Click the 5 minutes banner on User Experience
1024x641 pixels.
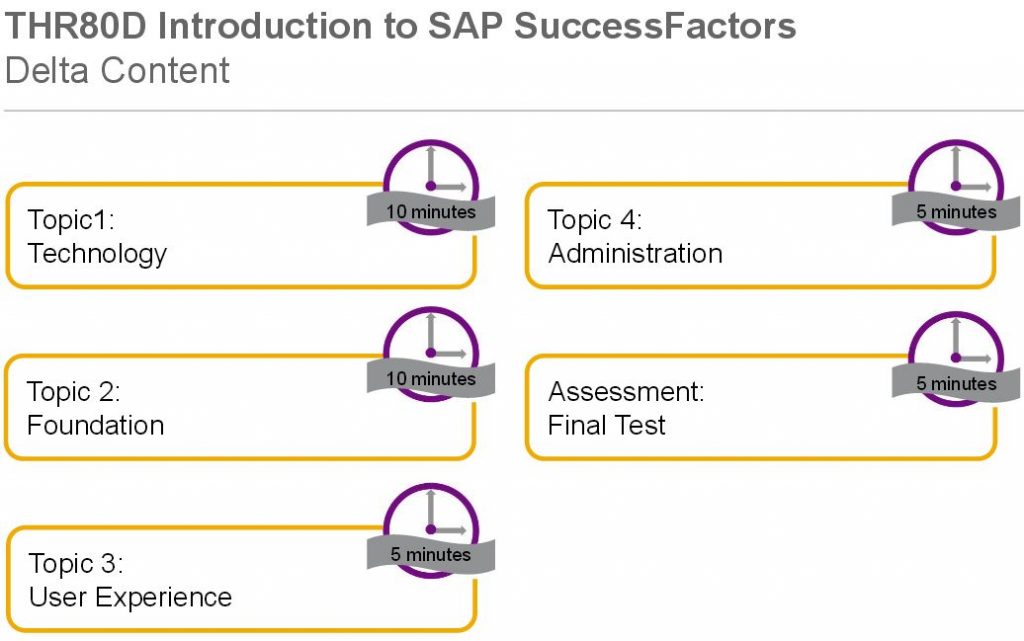(430, 555)
